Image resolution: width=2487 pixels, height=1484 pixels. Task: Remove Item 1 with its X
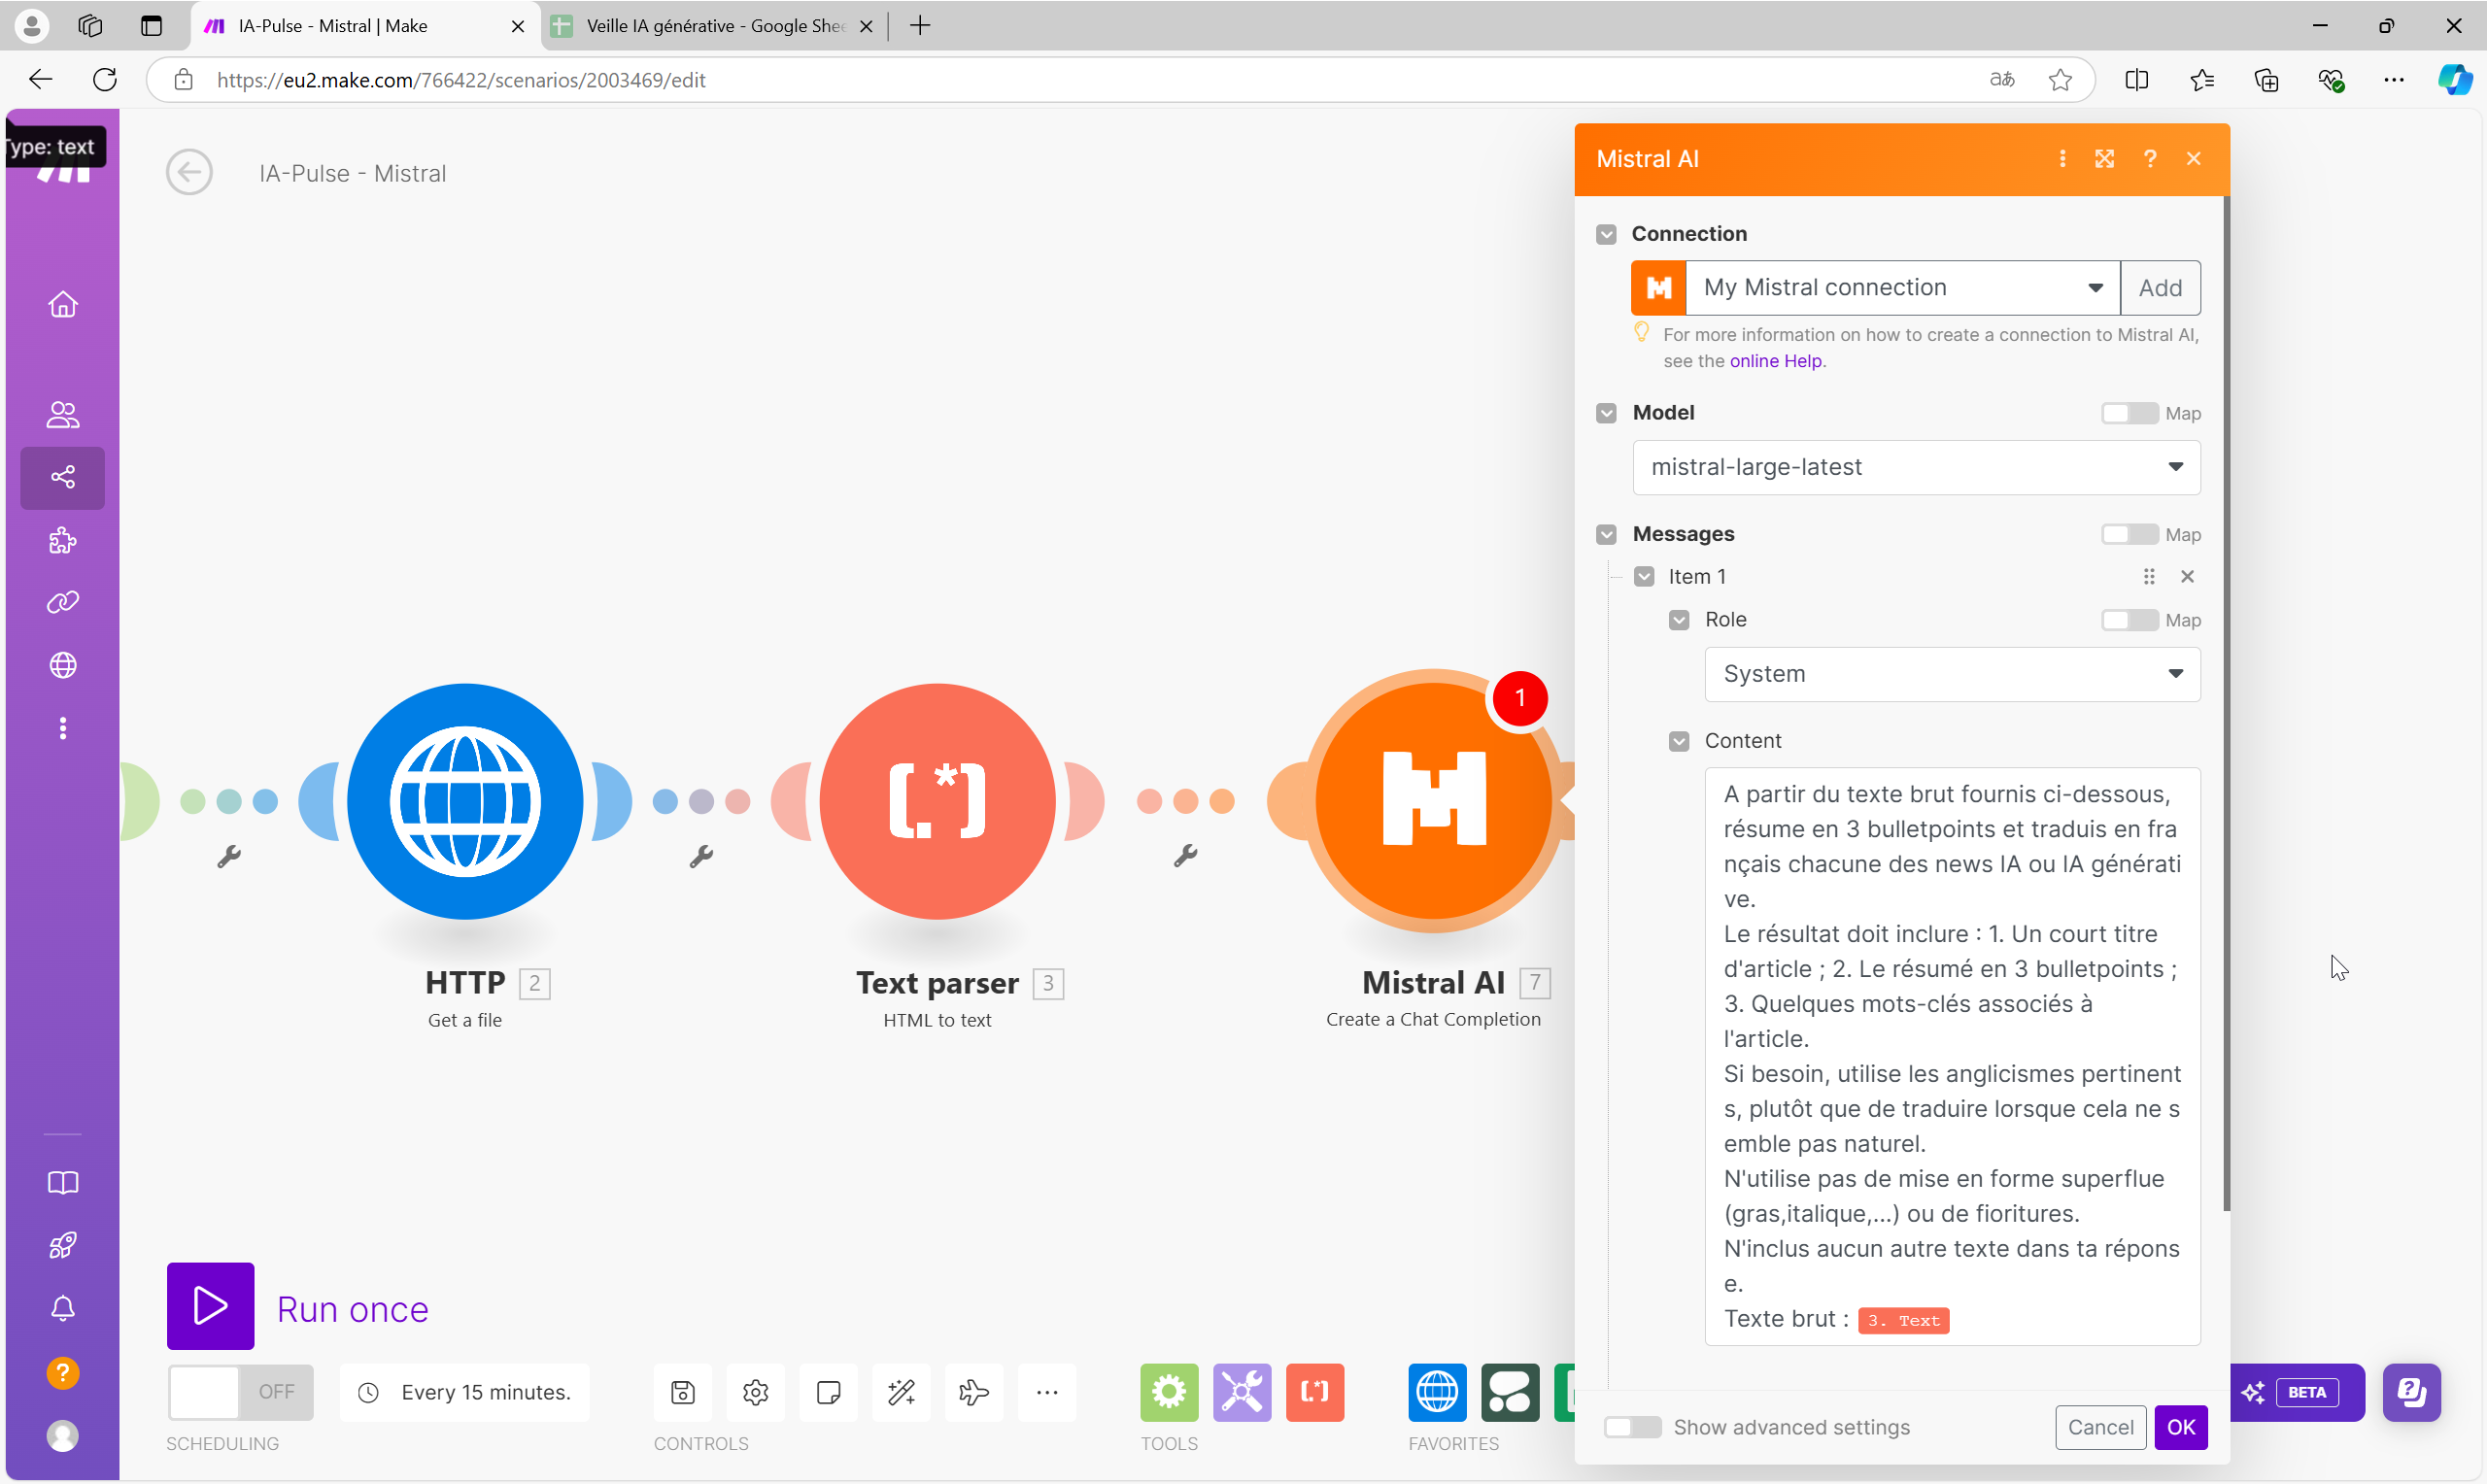pyautogui.click(x=2187, y=577)
